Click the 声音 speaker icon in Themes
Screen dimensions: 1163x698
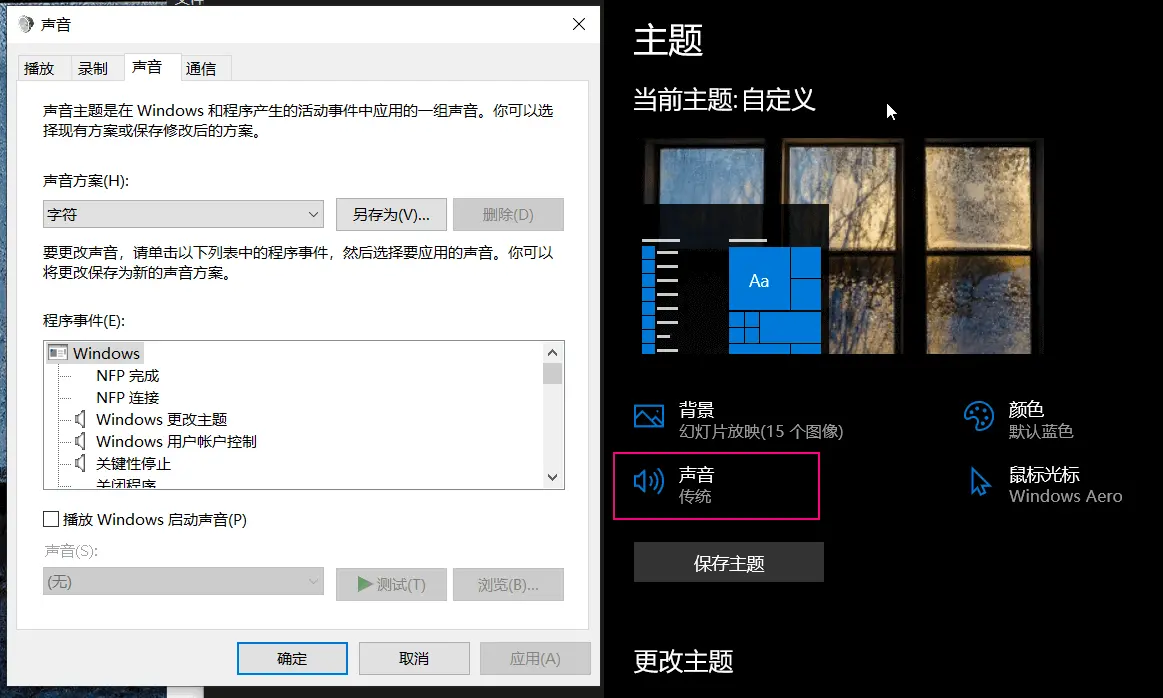click(649, 481)
